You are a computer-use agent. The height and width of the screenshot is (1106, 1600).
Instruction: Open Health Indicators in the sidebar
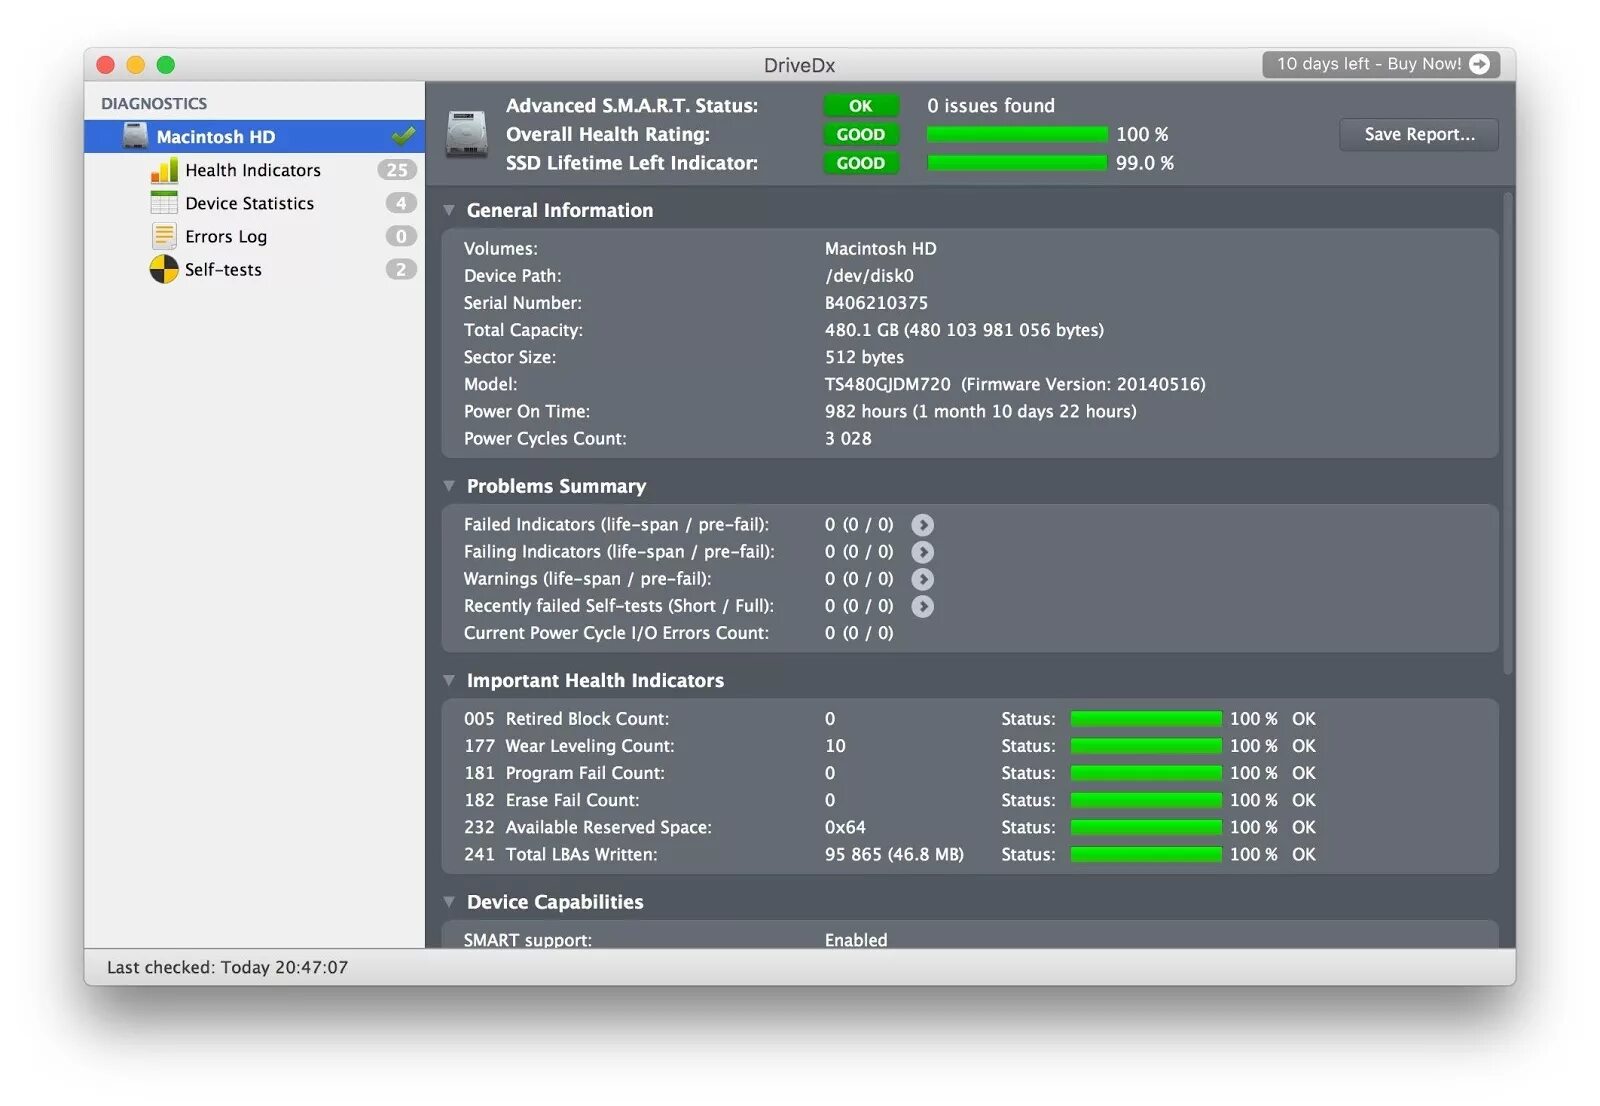tap(255, 170)
